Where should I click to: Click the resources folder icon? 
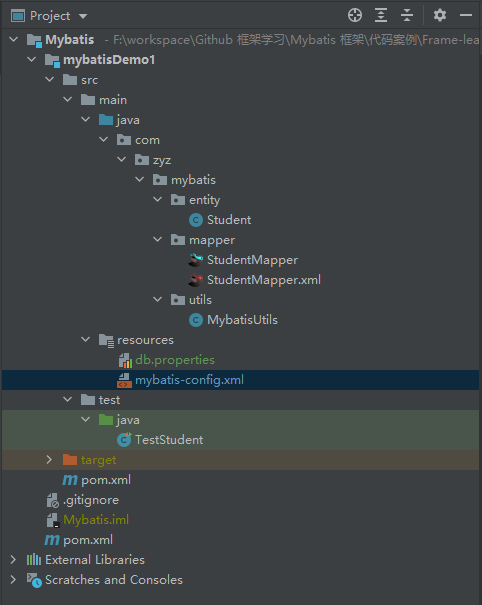106,340
